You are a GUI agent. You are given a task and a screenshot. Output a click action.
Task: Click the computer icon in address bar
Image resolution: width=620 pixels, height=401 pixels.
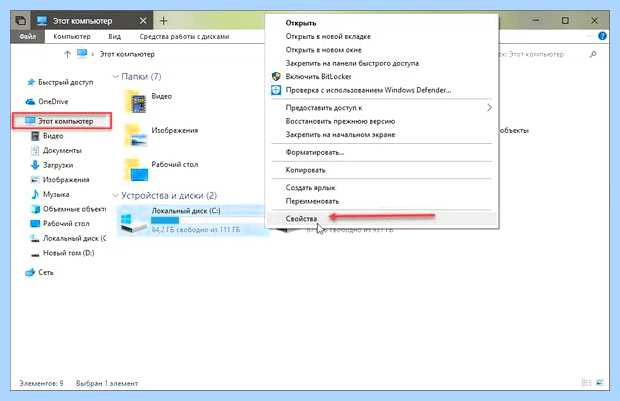82,53
